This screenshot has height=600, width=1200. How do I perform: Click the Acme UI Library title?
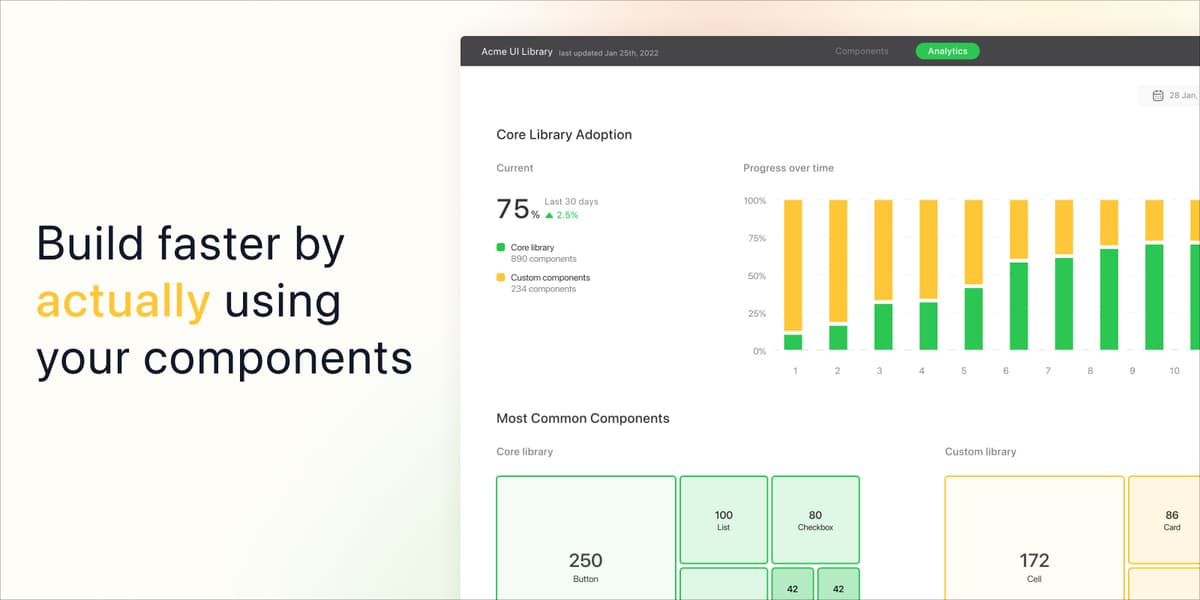pyautogui.click(x=515, y=51)
